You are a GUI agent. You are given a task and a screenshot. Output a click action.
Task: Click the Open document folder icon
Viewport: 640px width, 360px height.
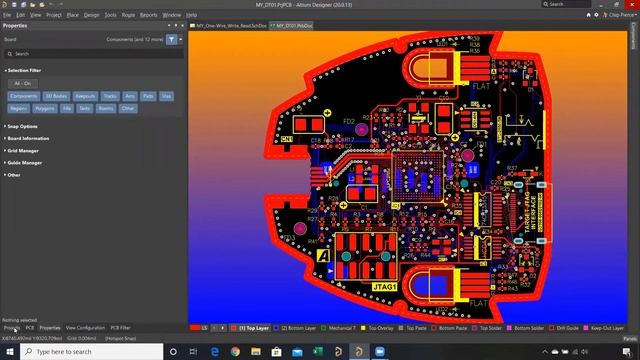tap(33, 4)
